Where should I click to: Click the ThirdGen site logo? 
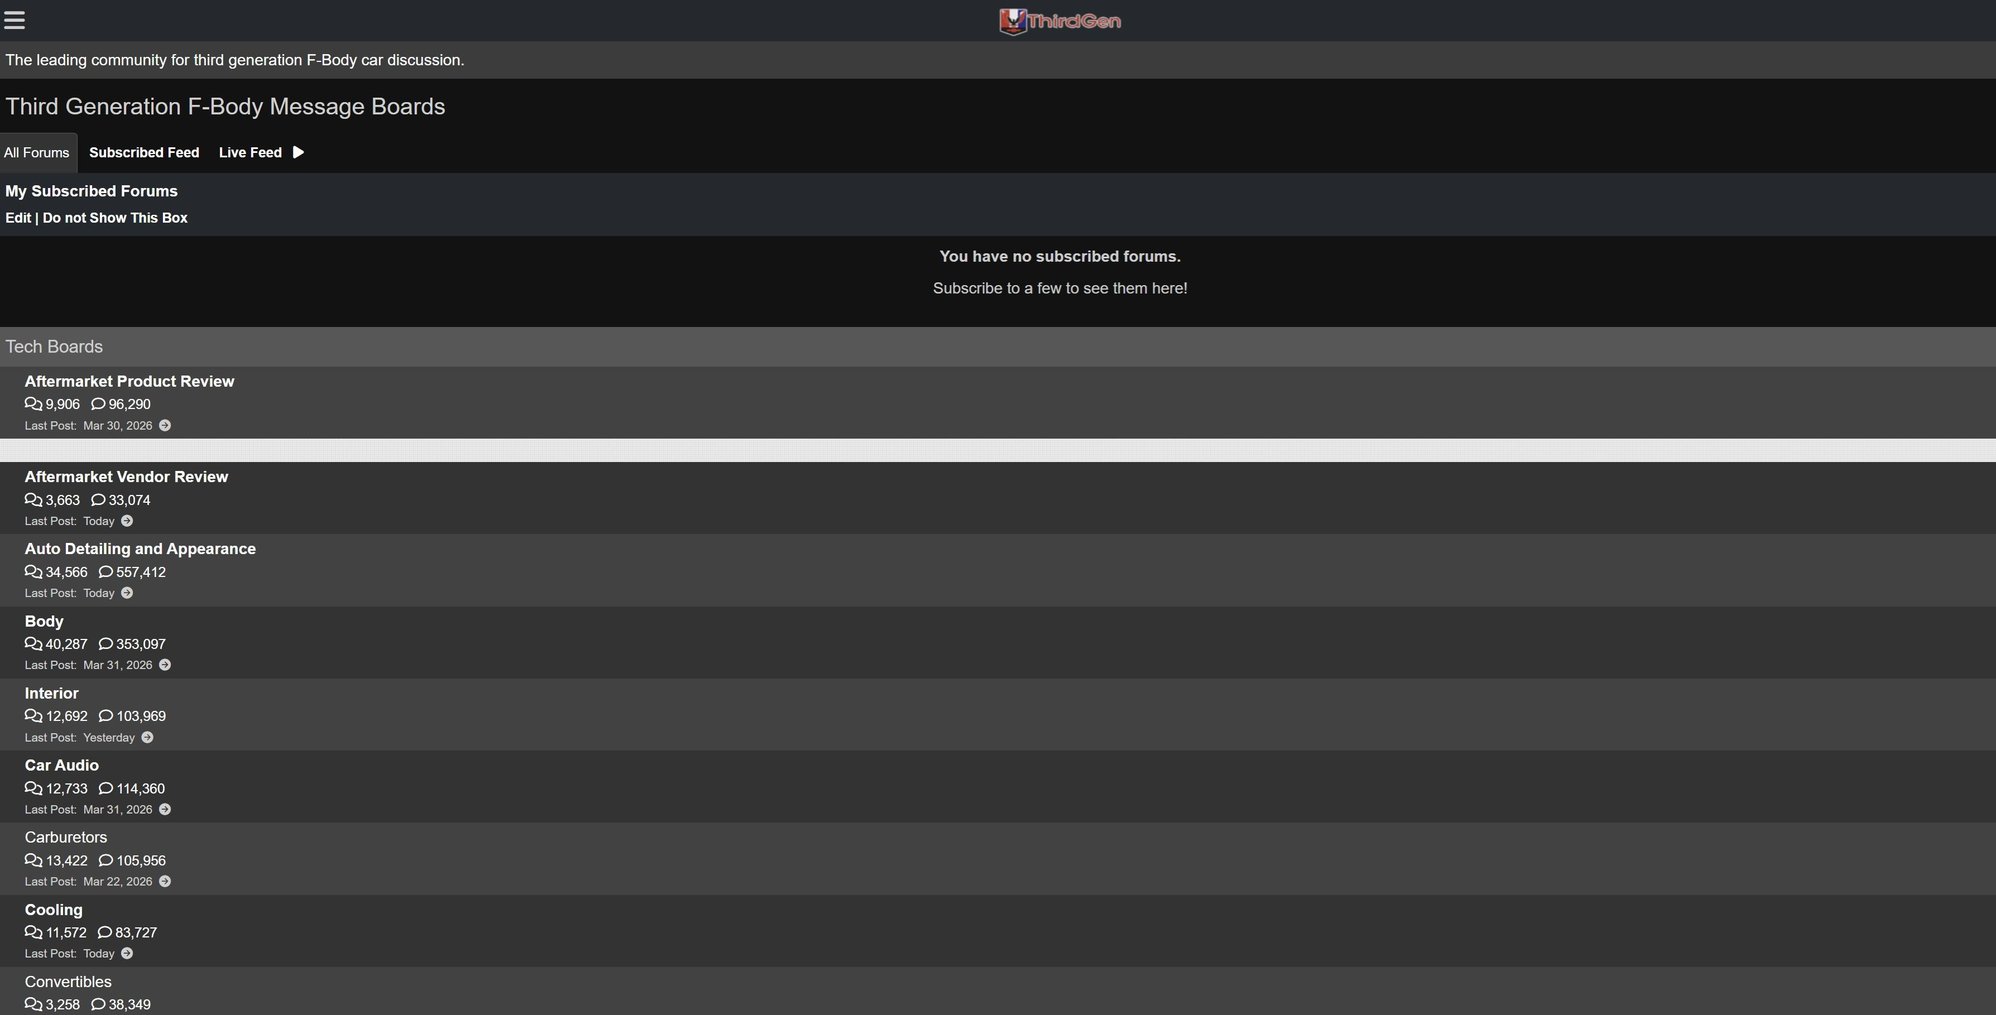point(1060,21)
